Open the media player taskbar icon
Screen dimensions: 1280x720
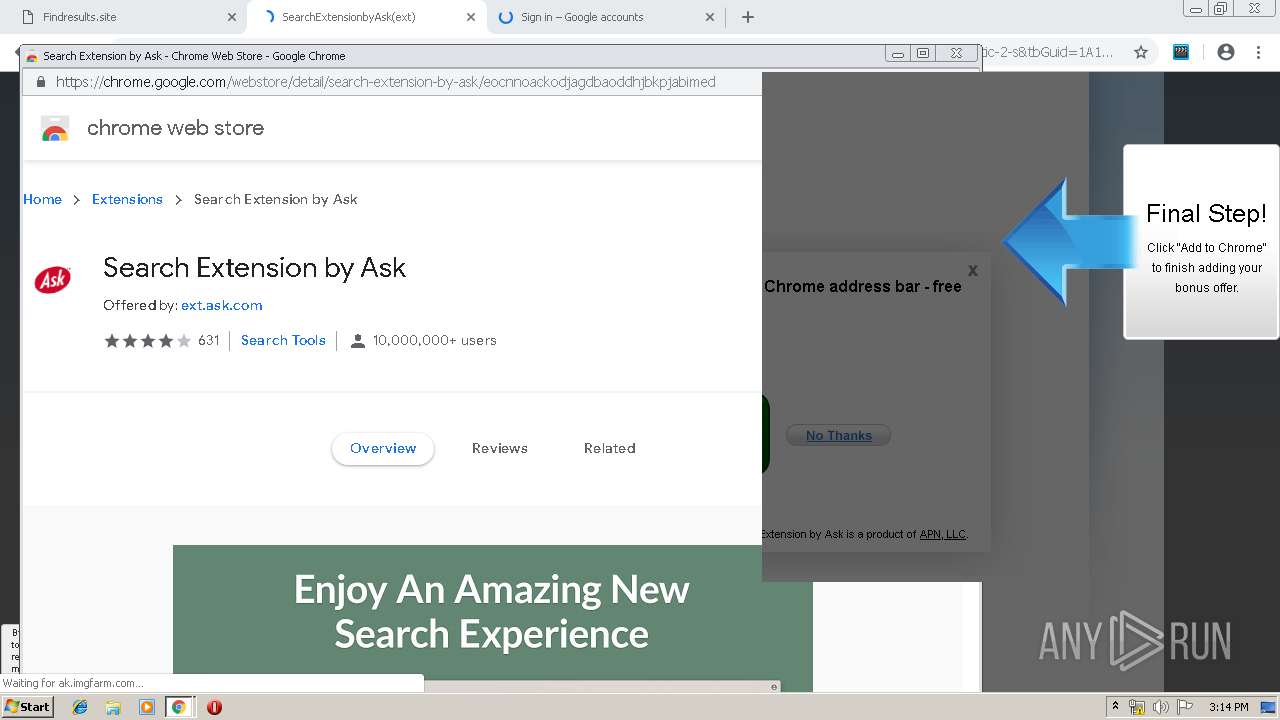tap(147, 707)
